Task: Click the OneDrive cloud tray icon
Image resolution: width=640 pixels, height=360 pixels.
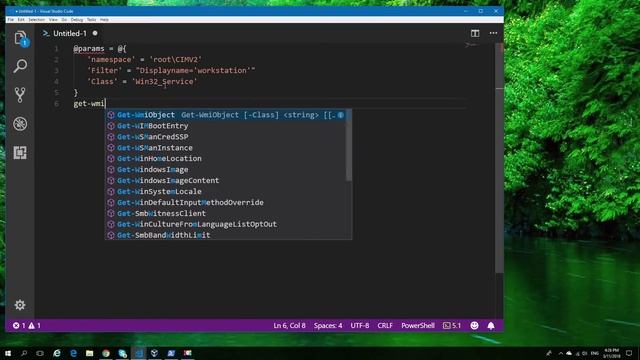Action: pyautogui.click(x=569, y=353)
